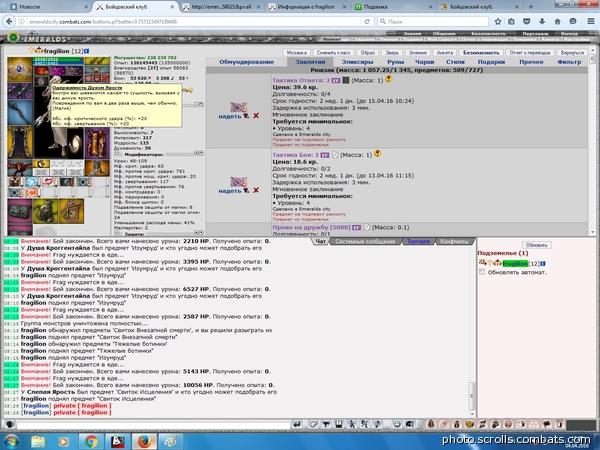600x450 pixels.
Task: Switch to the Подземка browser tab
Action: pos(394,7)
